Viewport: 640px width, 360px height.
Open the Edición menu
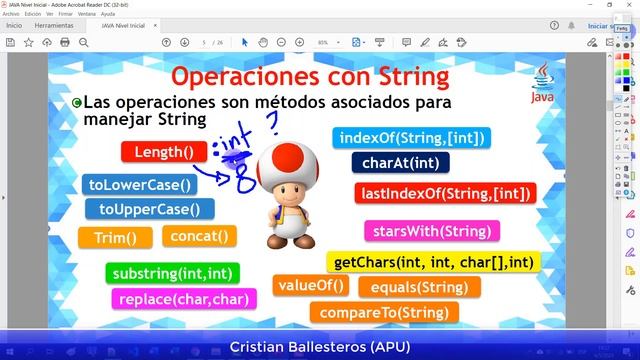point(33,14)
